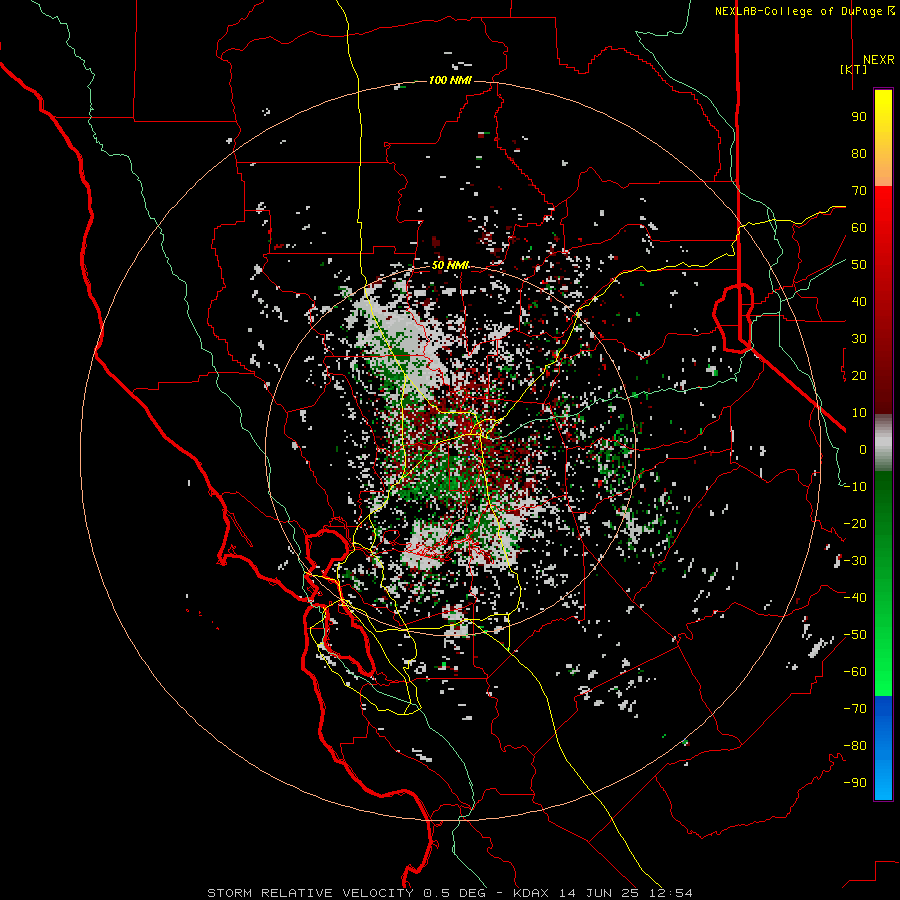Click the 90 value on the velocity scale
This screenshot has height=900, width=900.
[x=859, y=117]
